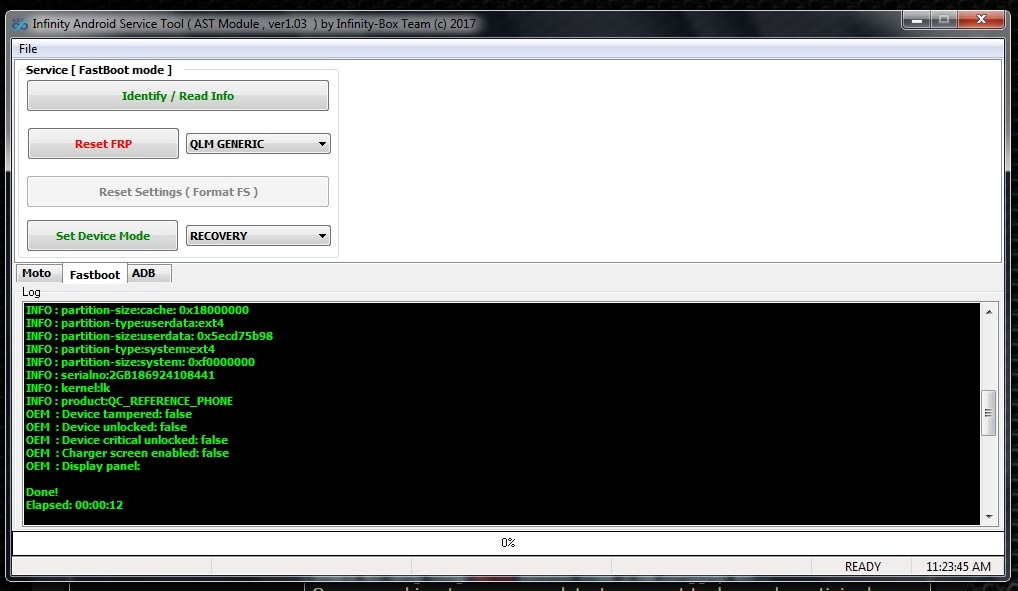Open the File menu
This screenshot has height=591, width=1018.
tap(28, 49)
